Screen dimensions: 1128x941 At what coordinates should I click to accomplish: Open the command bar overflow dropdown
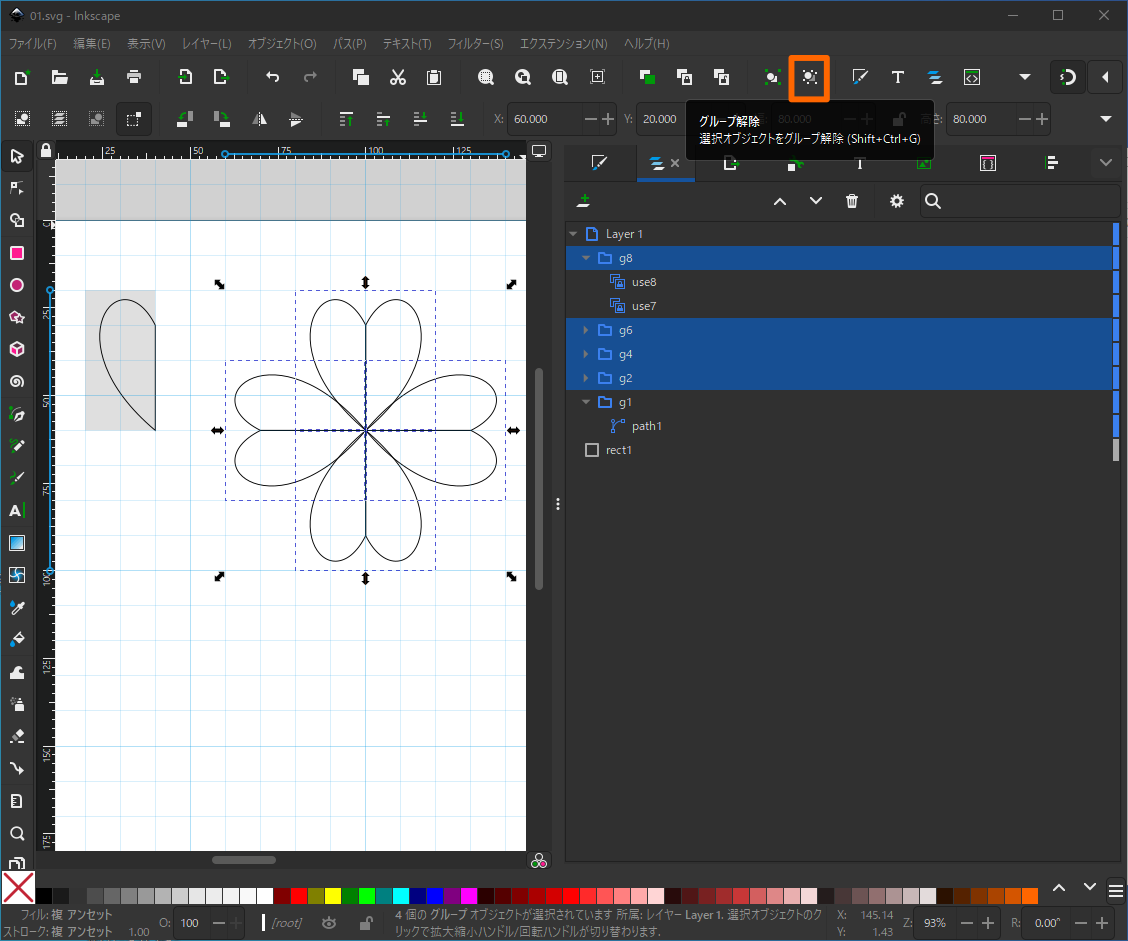pyautogui.click(x=1025, y=77)
